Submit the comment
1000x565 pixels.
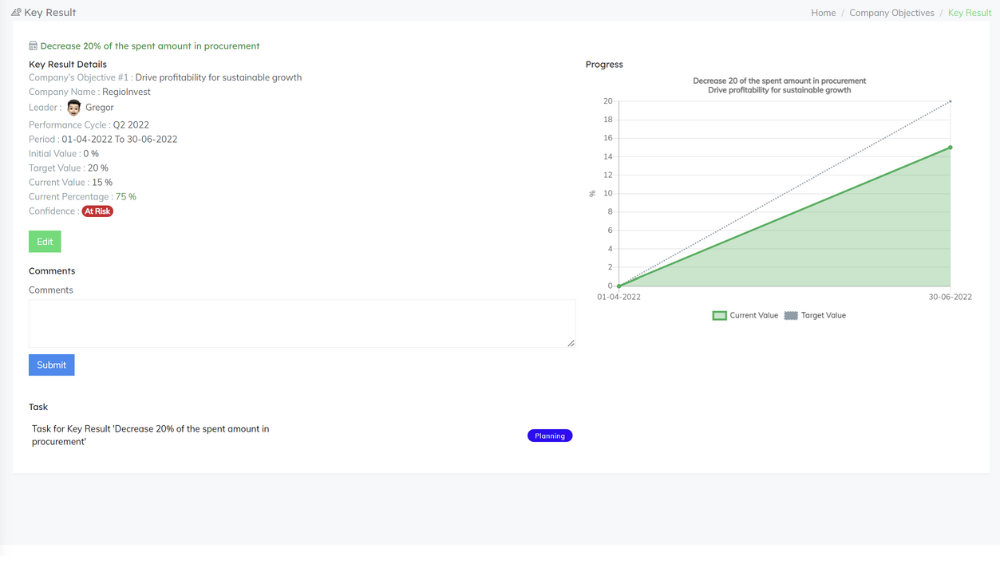pos(51,365)
